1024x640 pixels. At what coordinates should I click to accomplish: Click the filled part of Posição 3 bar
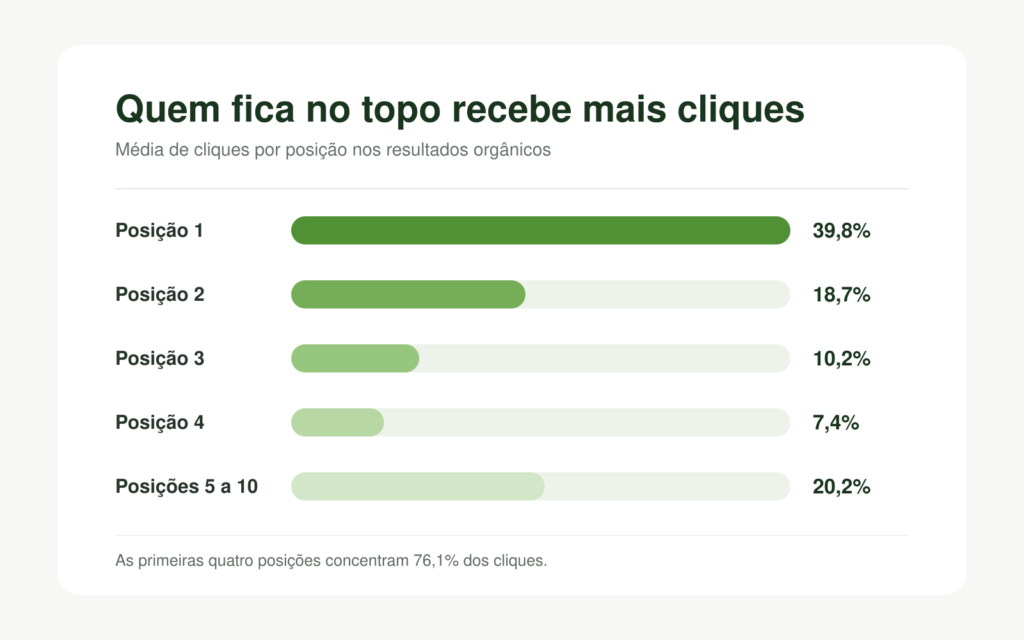[x=355, y=359]
